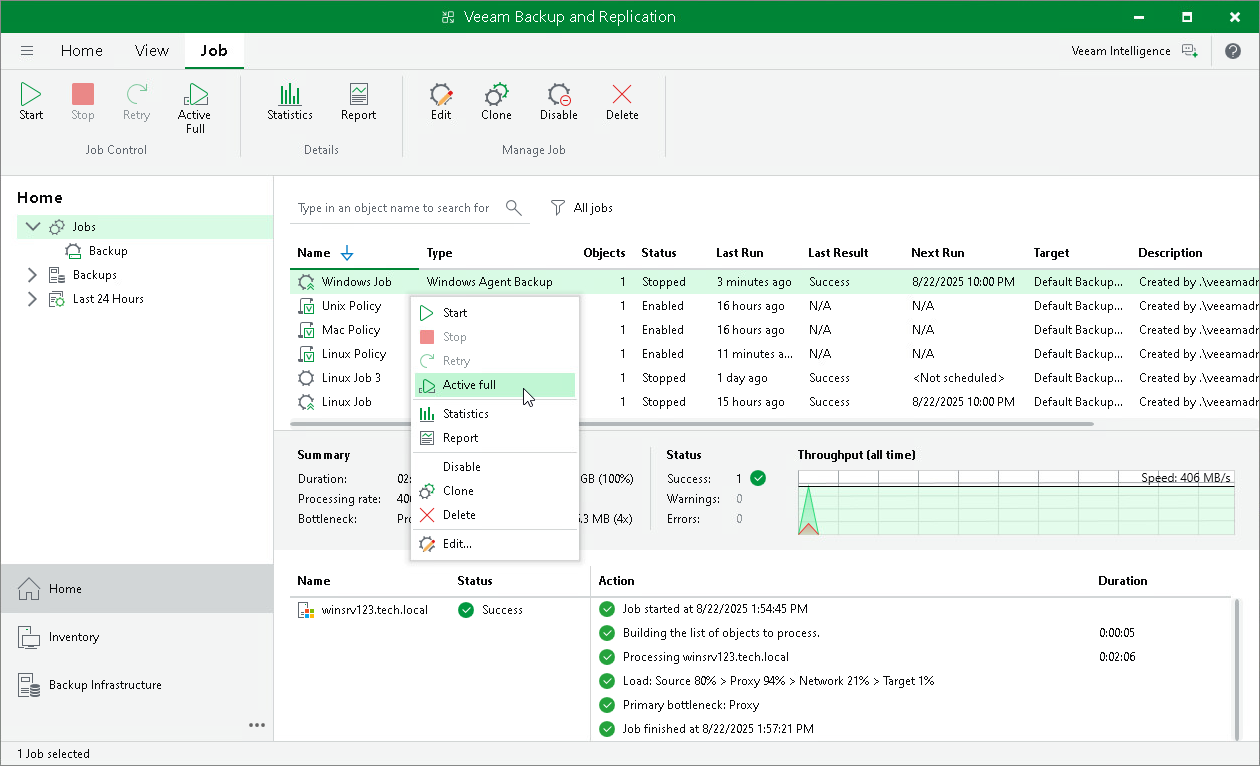Open the help question mark icon

(x=1233, y=51)
